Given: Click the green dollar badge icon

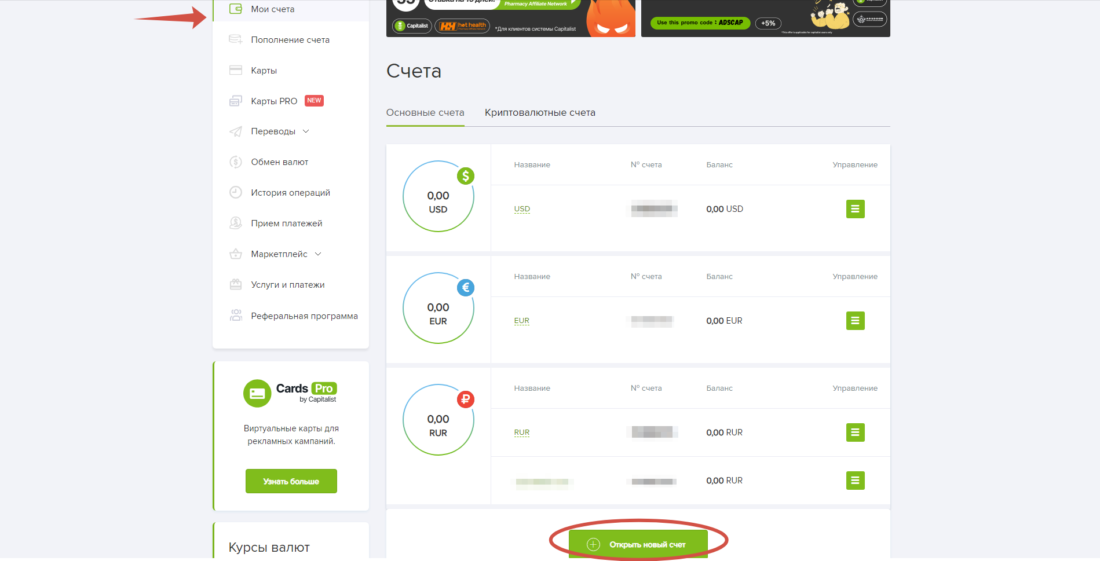Looking at the screenshot, I should (466, 176).
